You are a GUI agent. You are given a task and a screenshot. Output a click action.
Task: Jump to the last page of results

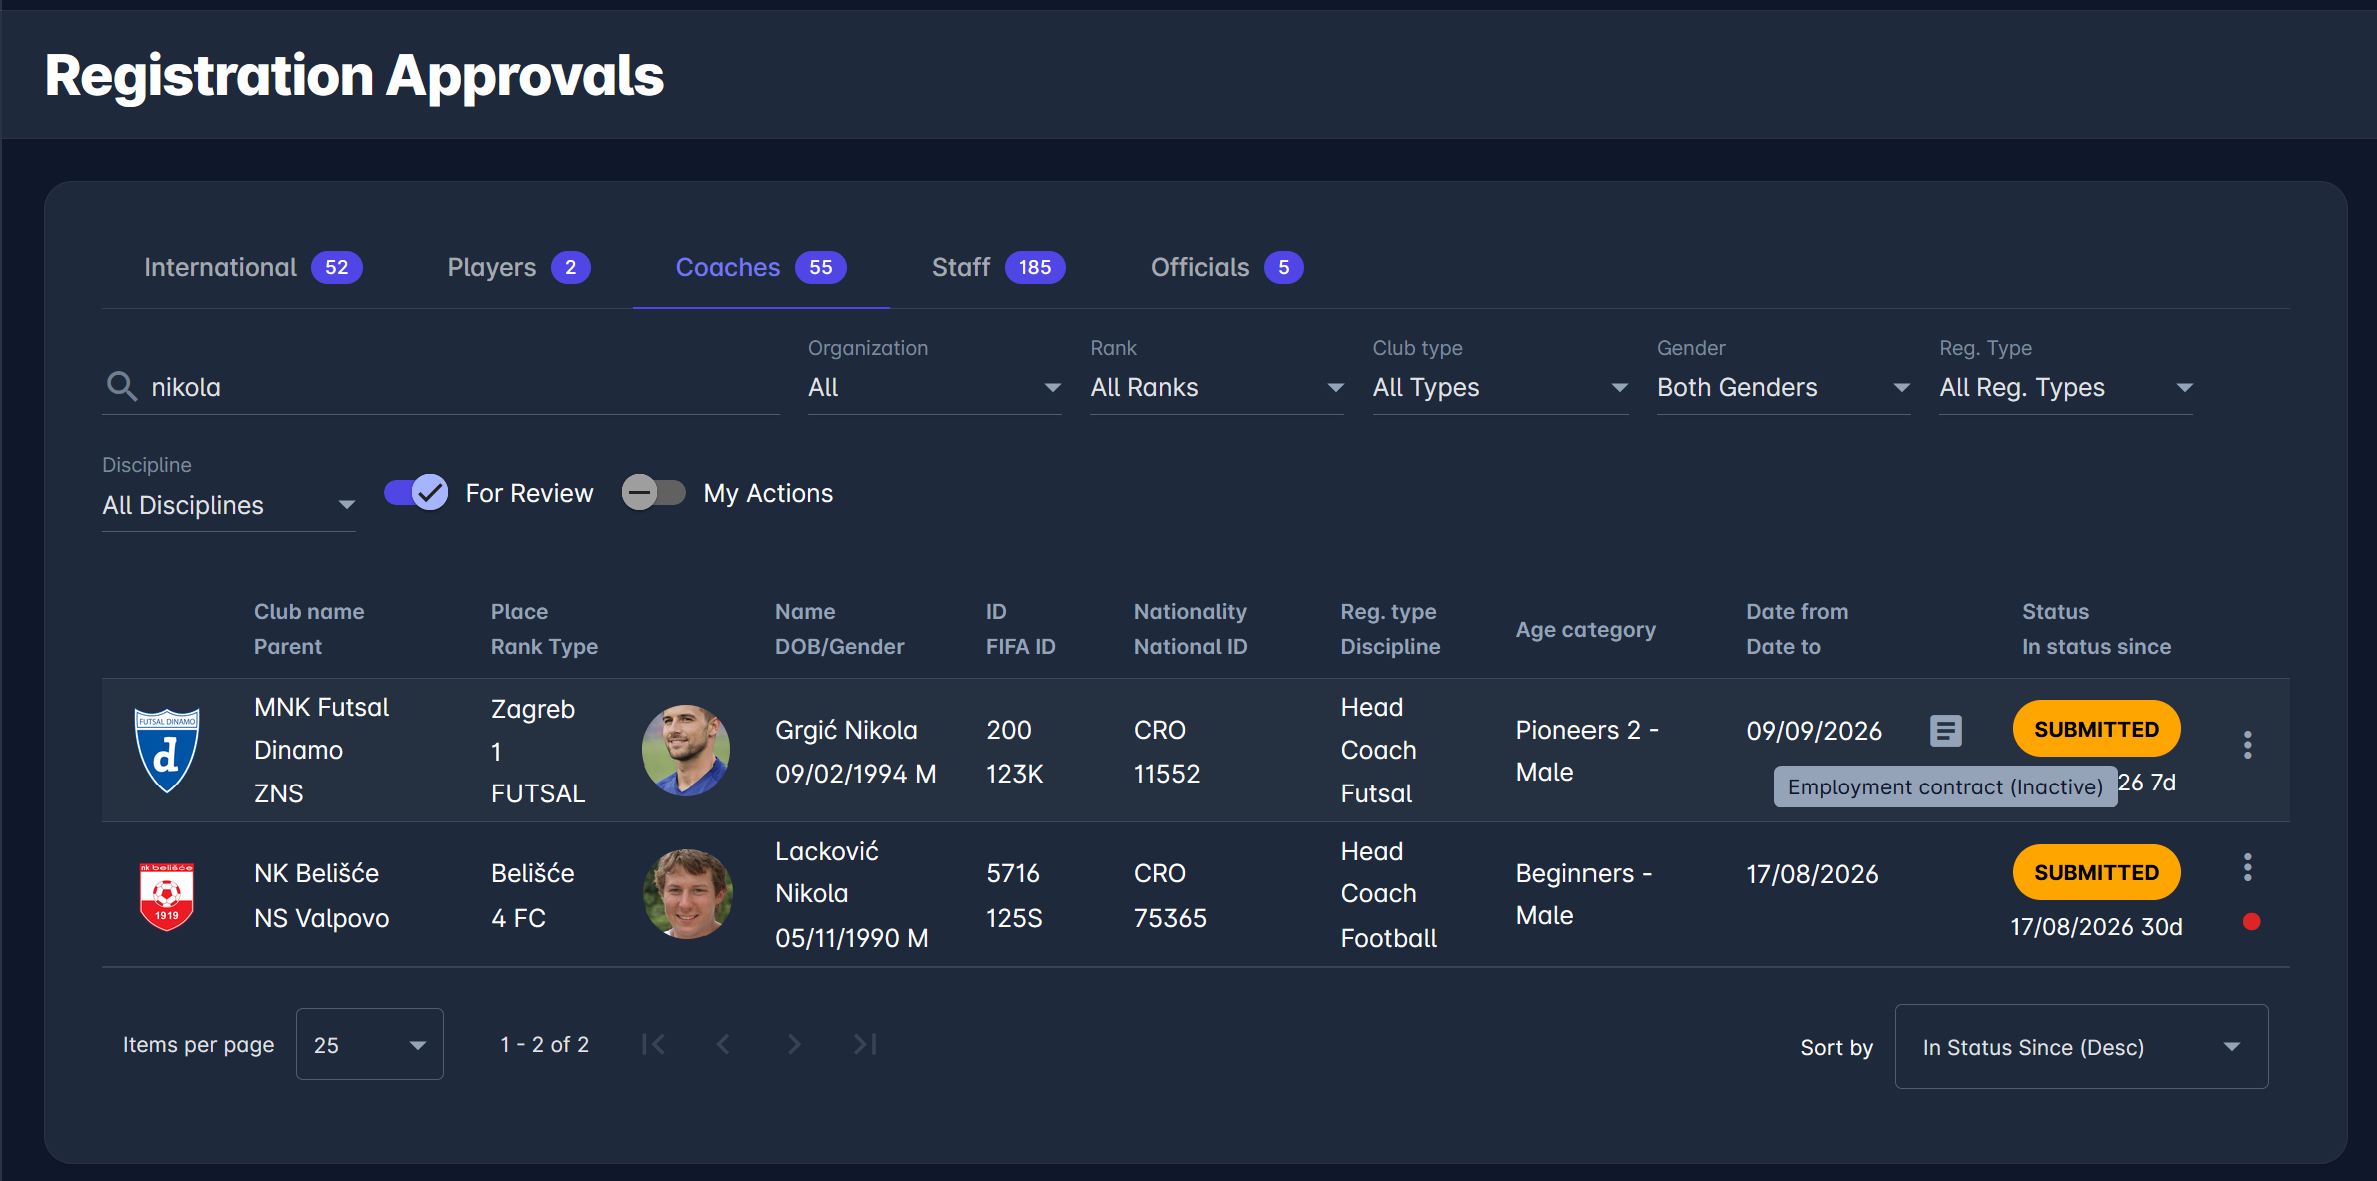[x=865, y=1045]
